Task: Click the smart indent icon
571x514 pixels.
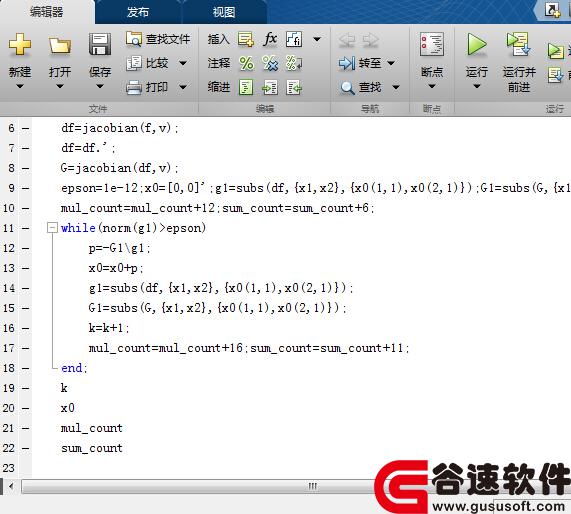Action: pyautogui.click(x=246, y=88)
